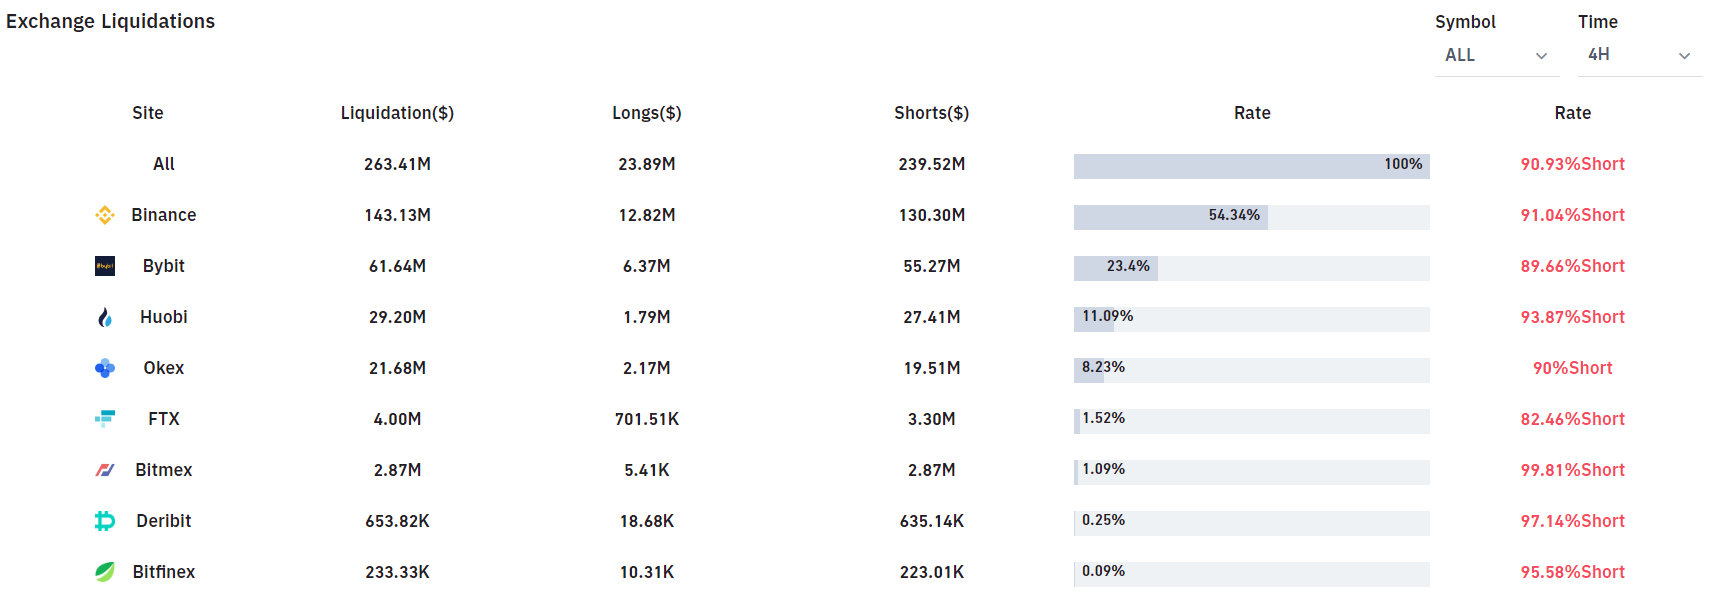The image size is (1722, 597).
Task: Open the Binance exchange name link
Action: (164, 215)
